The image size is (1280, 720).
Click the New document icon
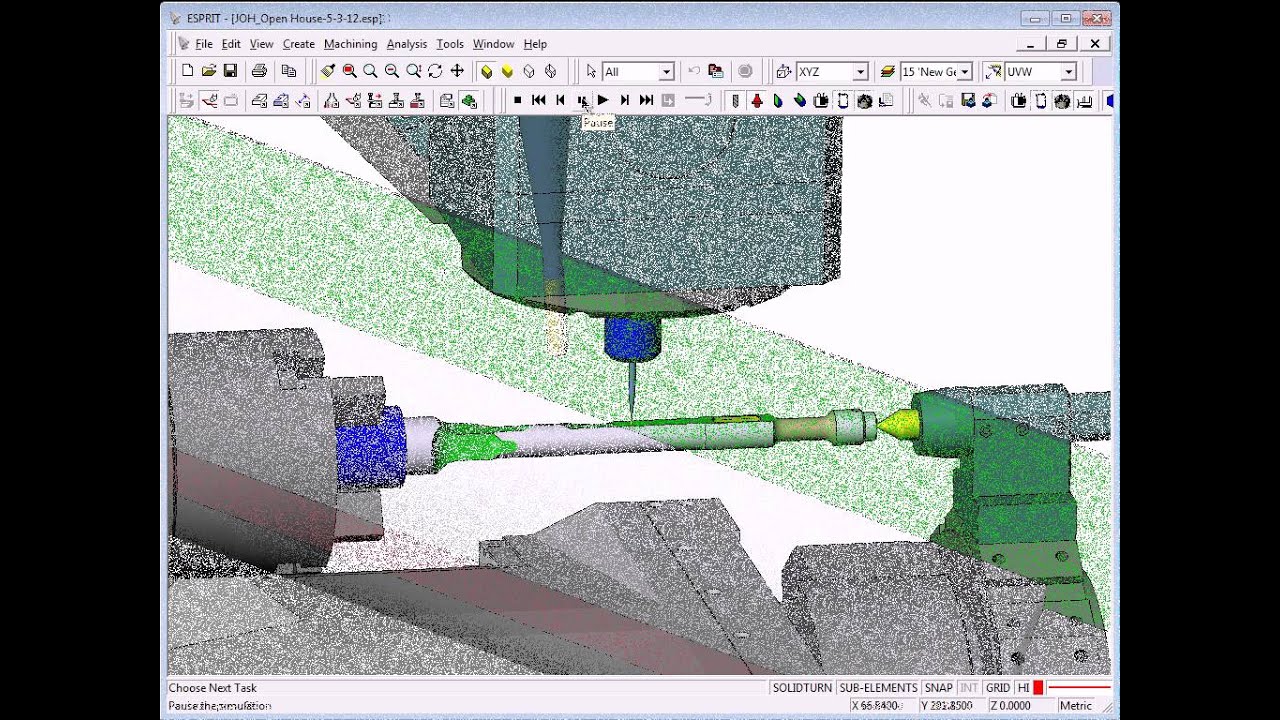click(187, 71)
